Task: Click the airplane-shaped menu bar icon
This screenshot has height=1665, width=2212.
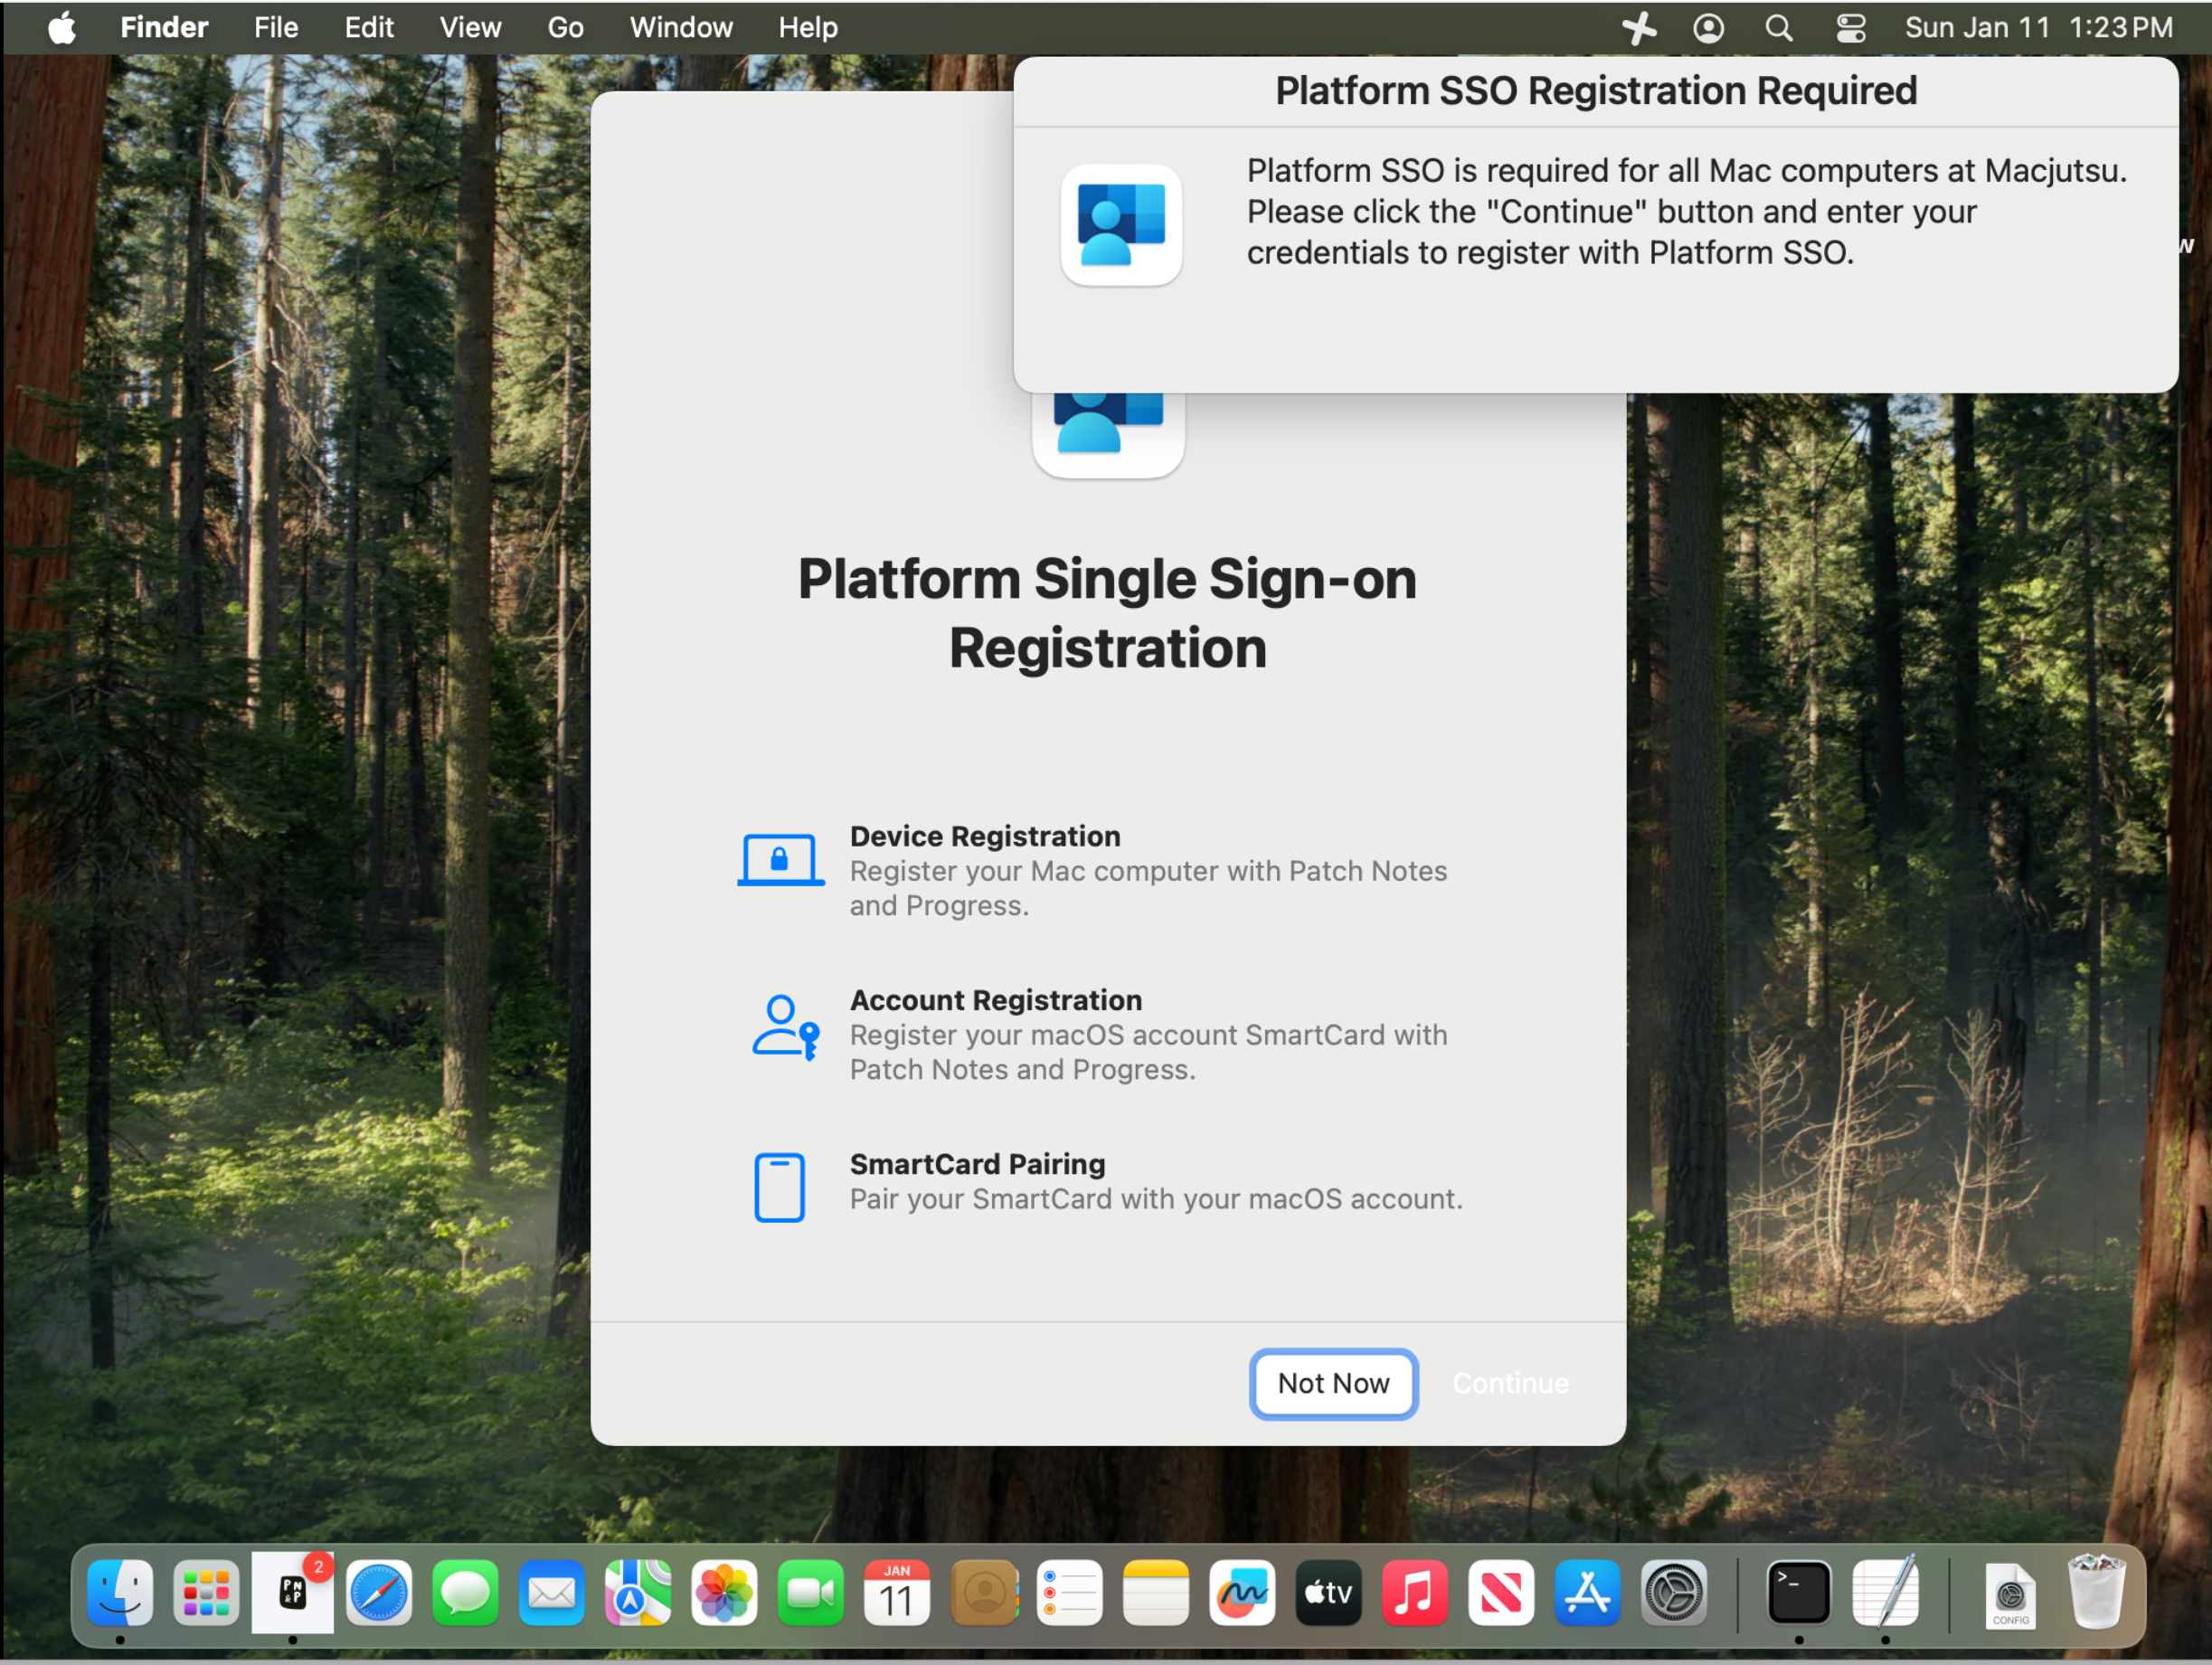Action: coord(1638,27)
